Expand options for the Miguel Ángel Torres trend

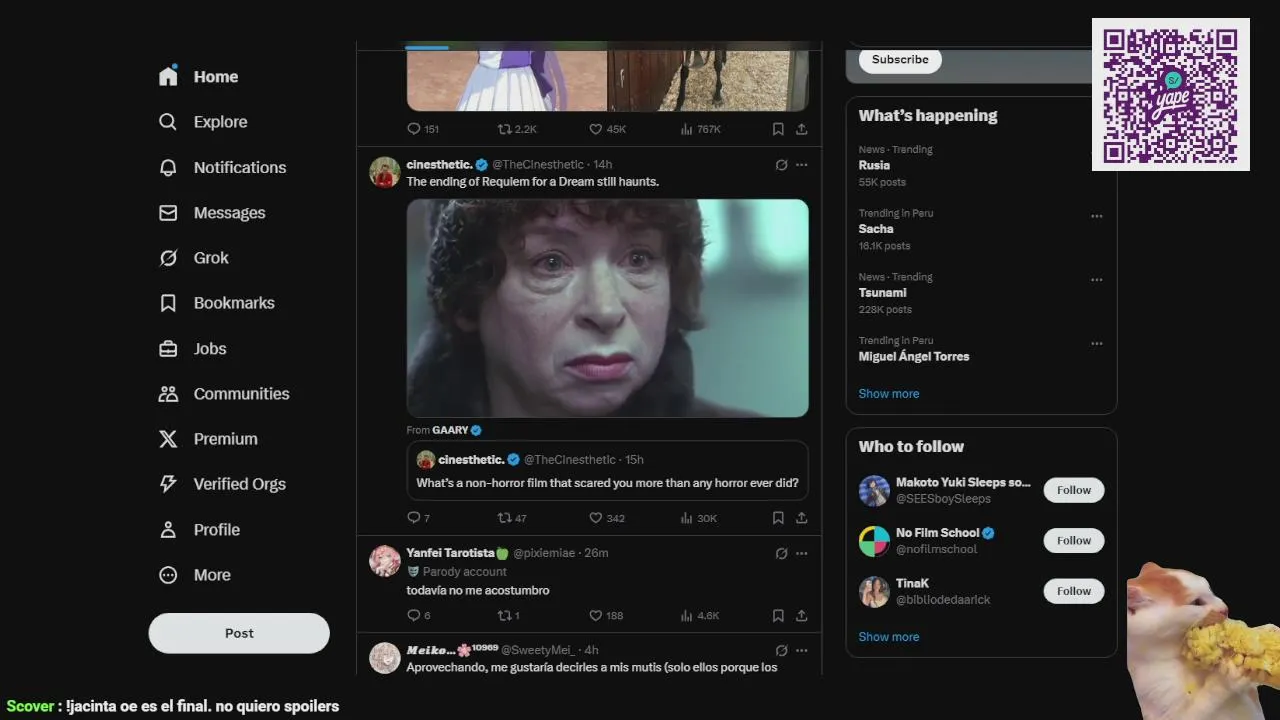tap(1097, 343)
